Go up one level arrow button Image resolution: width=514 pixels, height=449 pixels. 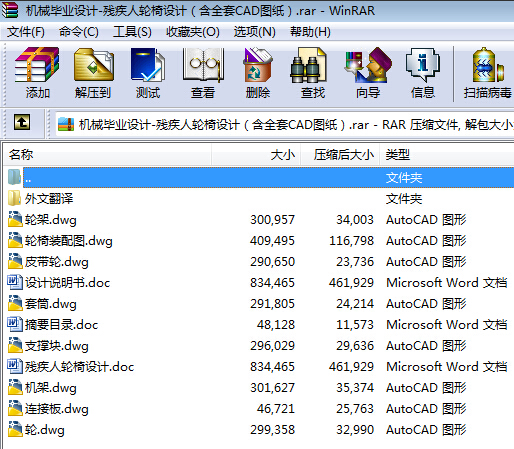[22, 122]
